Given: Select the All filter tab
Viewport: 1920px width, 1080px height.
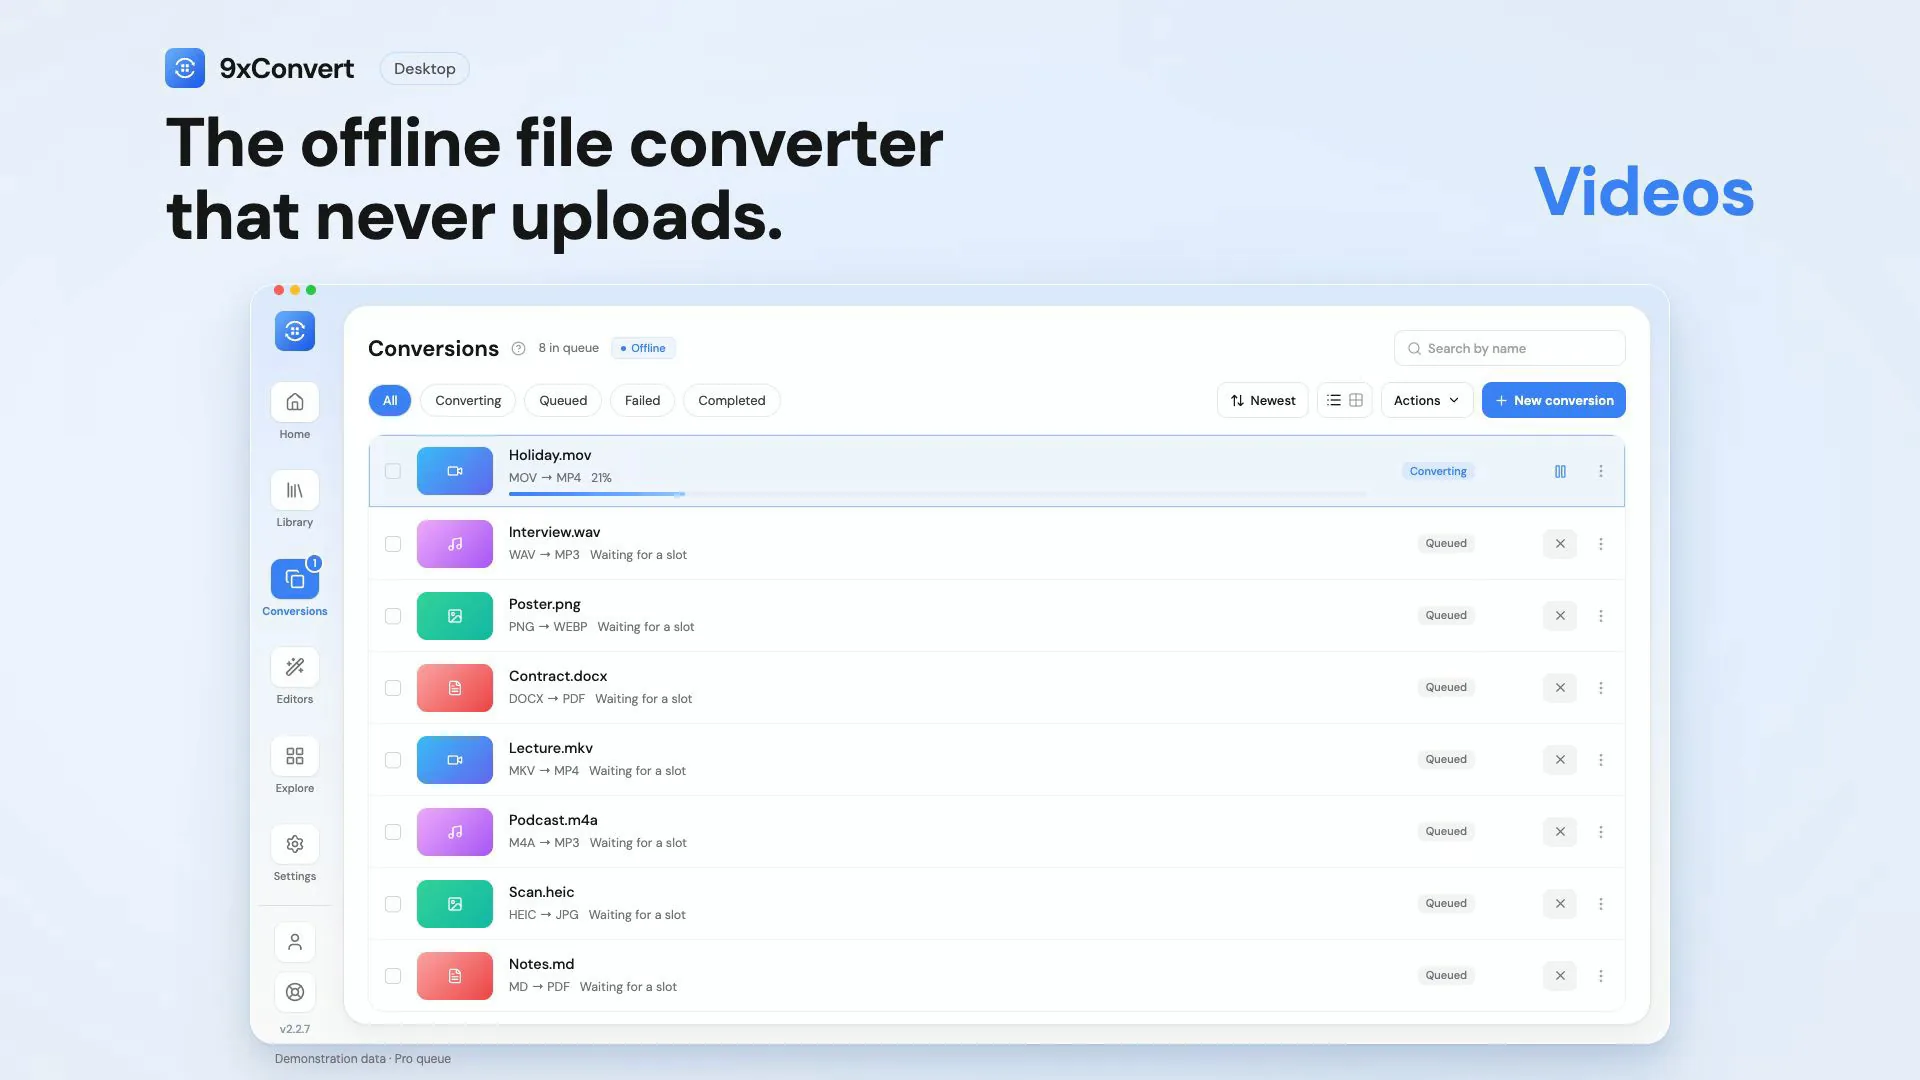Looking at the screenshot, I should pyautogui.click(x=390, y=400).
